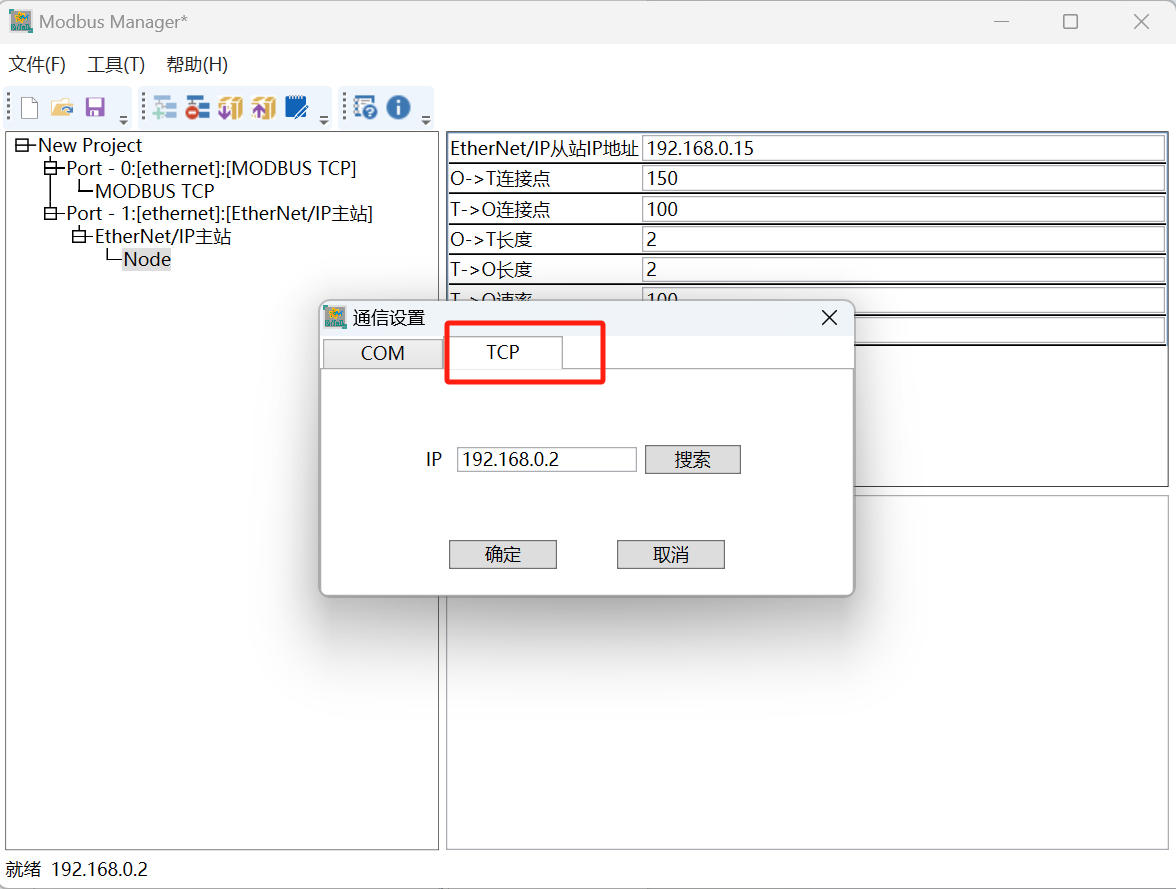Click the Save floppy disk icon
1176x889 pixels.
(x=95, y=107)
